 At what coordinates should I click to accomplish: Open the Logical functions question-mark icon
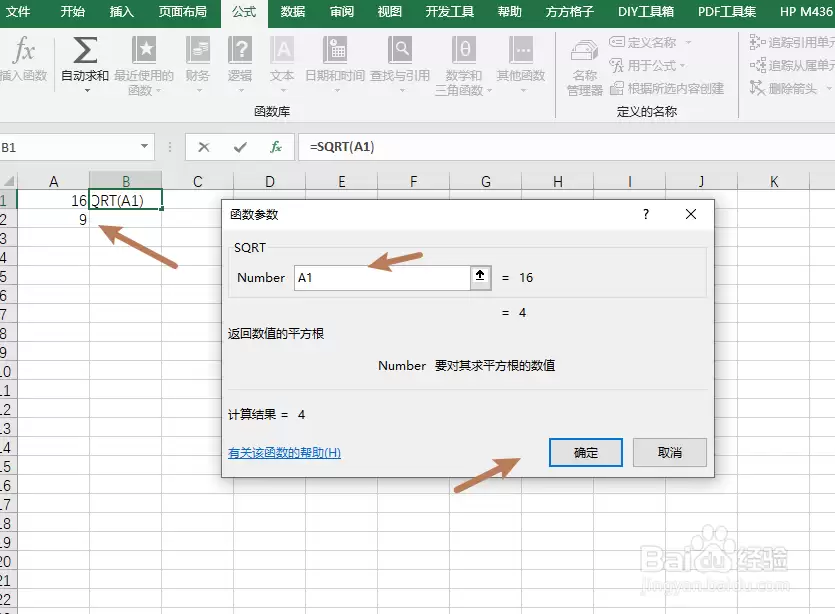click(240, 50)
